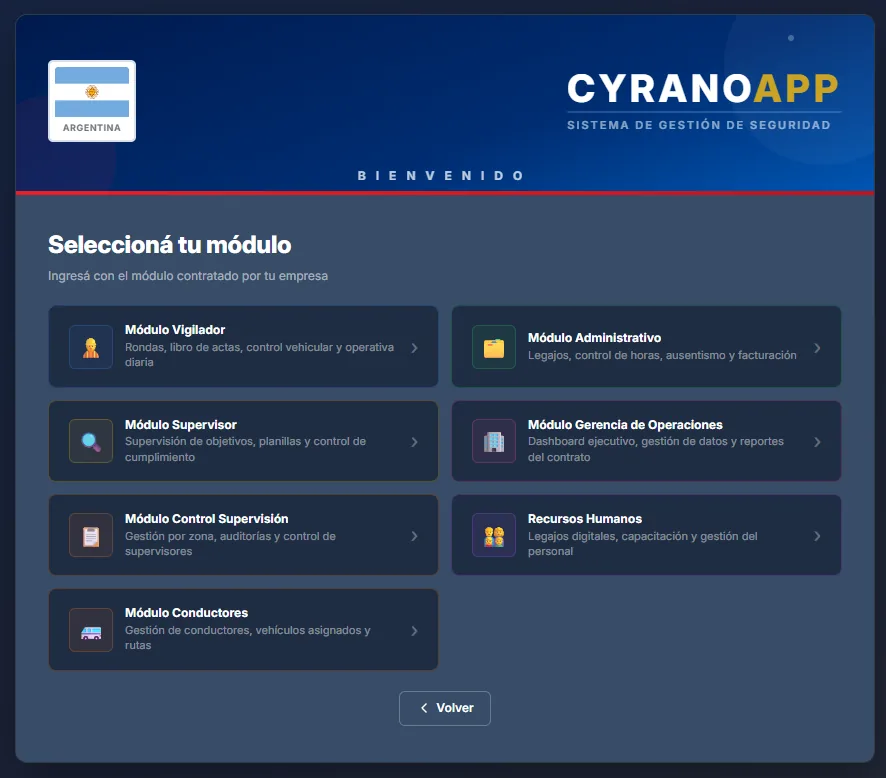Click the 'Dashboard ejecutivo' description text
Screen dimensions: 886x778
coord(655,449)
